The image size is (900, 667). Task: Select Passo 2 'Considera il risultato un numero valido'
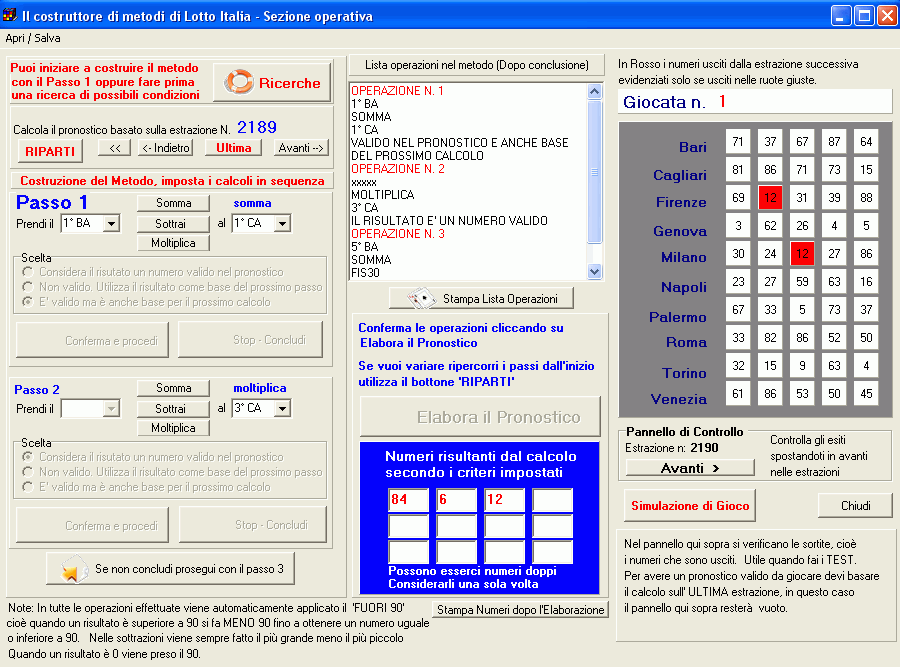[x=28, y=457]
